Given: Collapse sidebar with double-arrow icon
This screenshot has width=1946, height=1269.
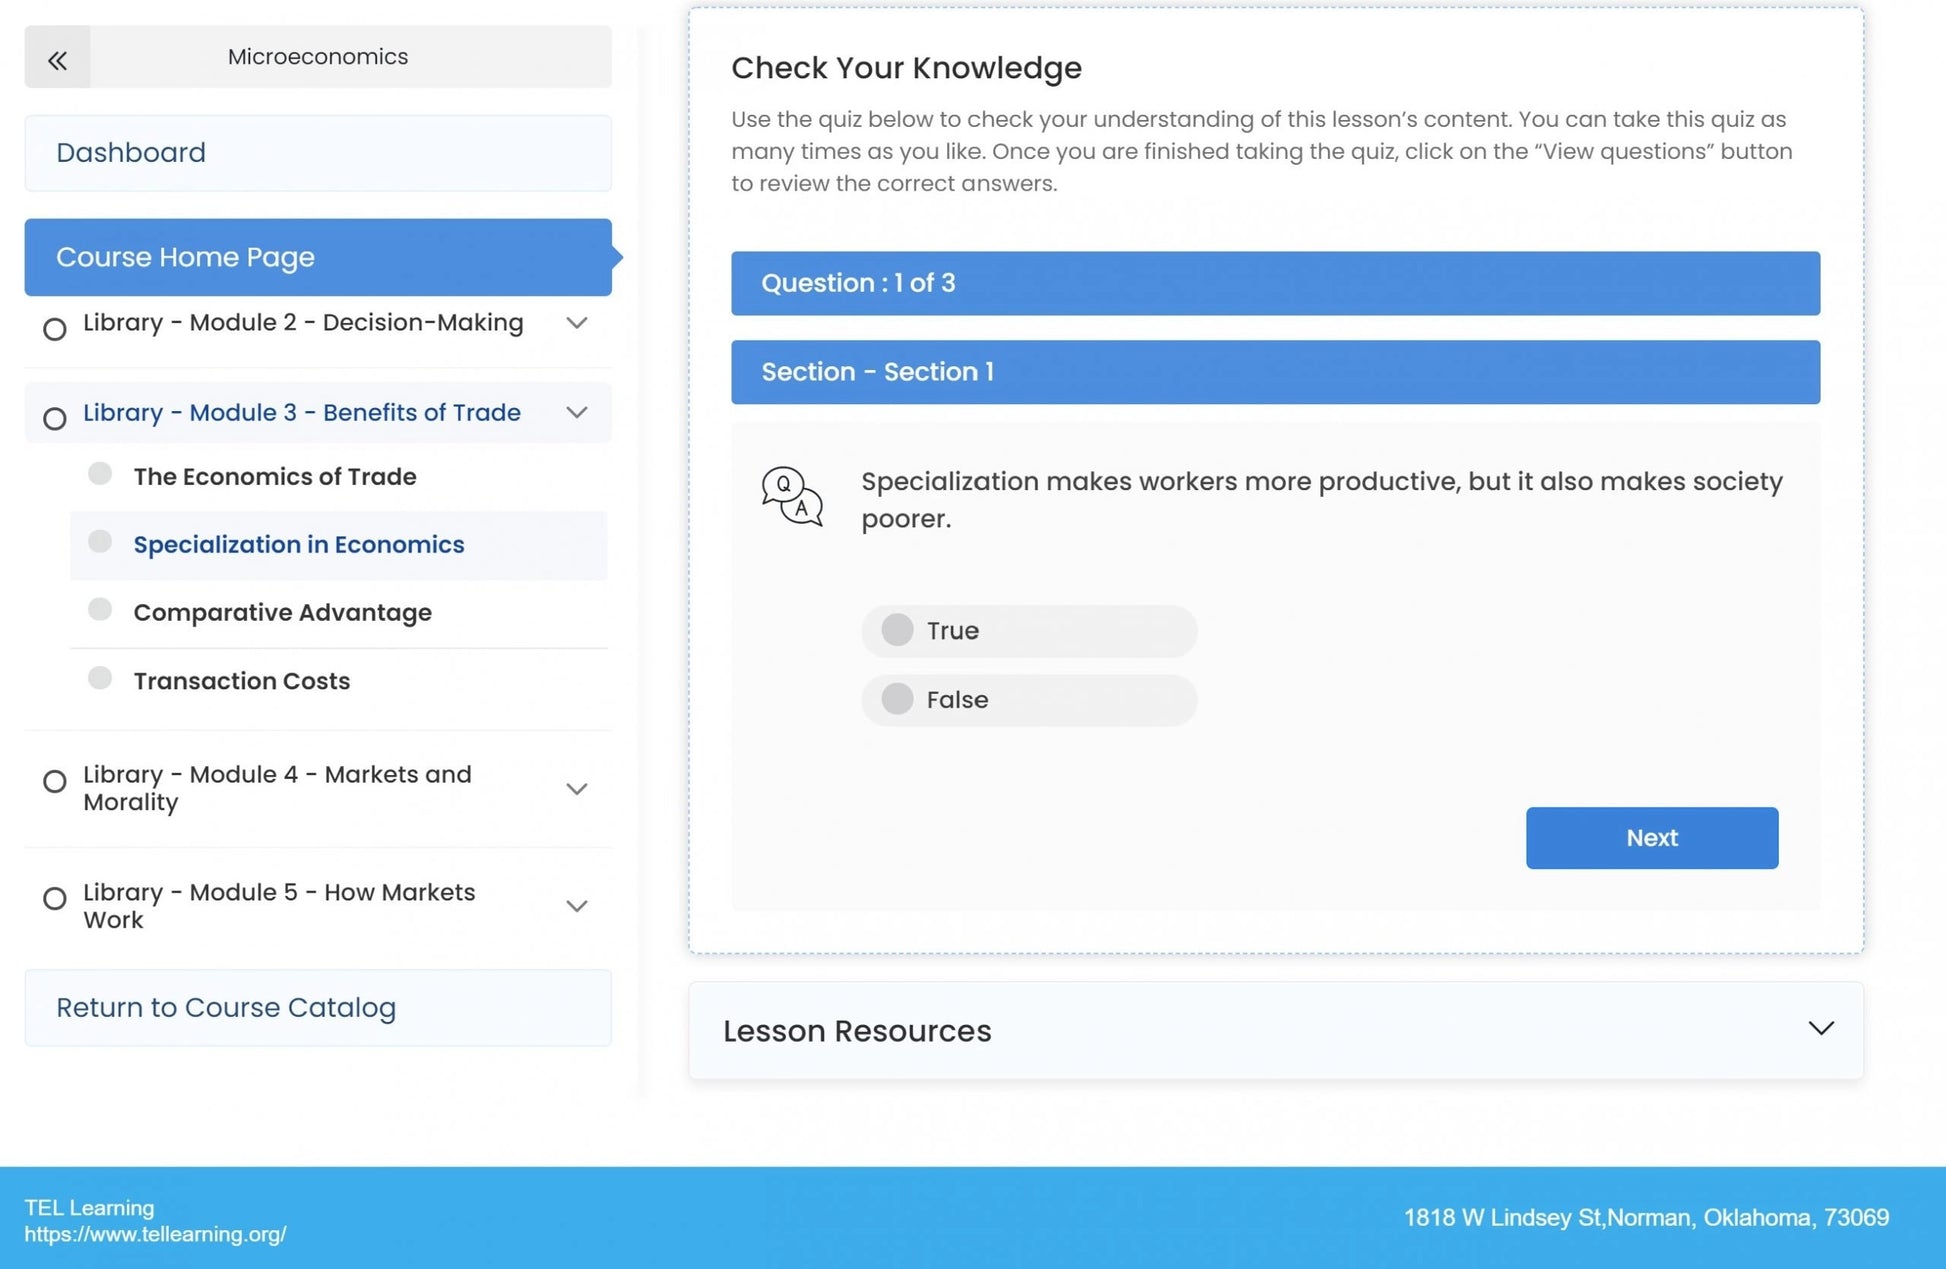Looking at the screenshot, I should (x=57, y=60).
